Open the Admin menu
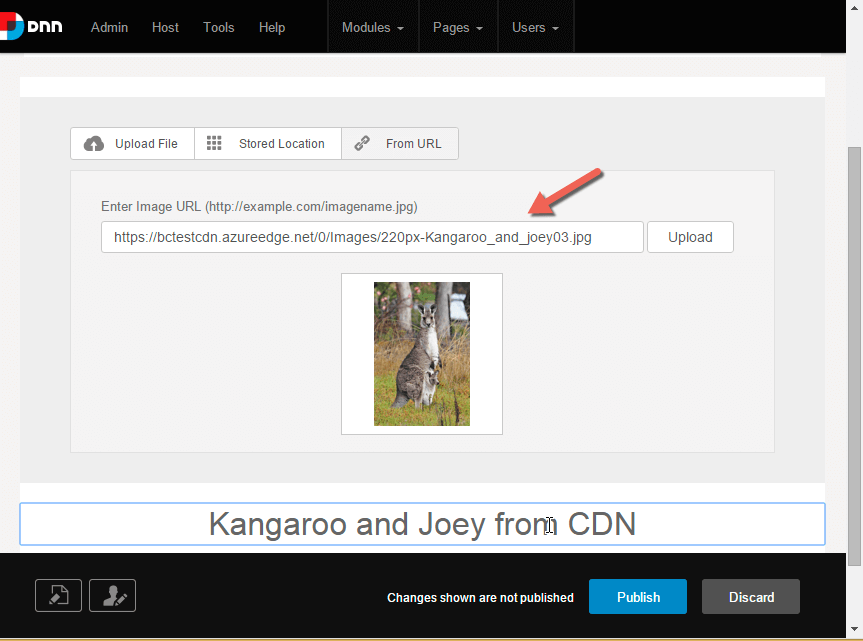Image resolution: width=863 pixels, height=641 pixels. coord(109,27)
